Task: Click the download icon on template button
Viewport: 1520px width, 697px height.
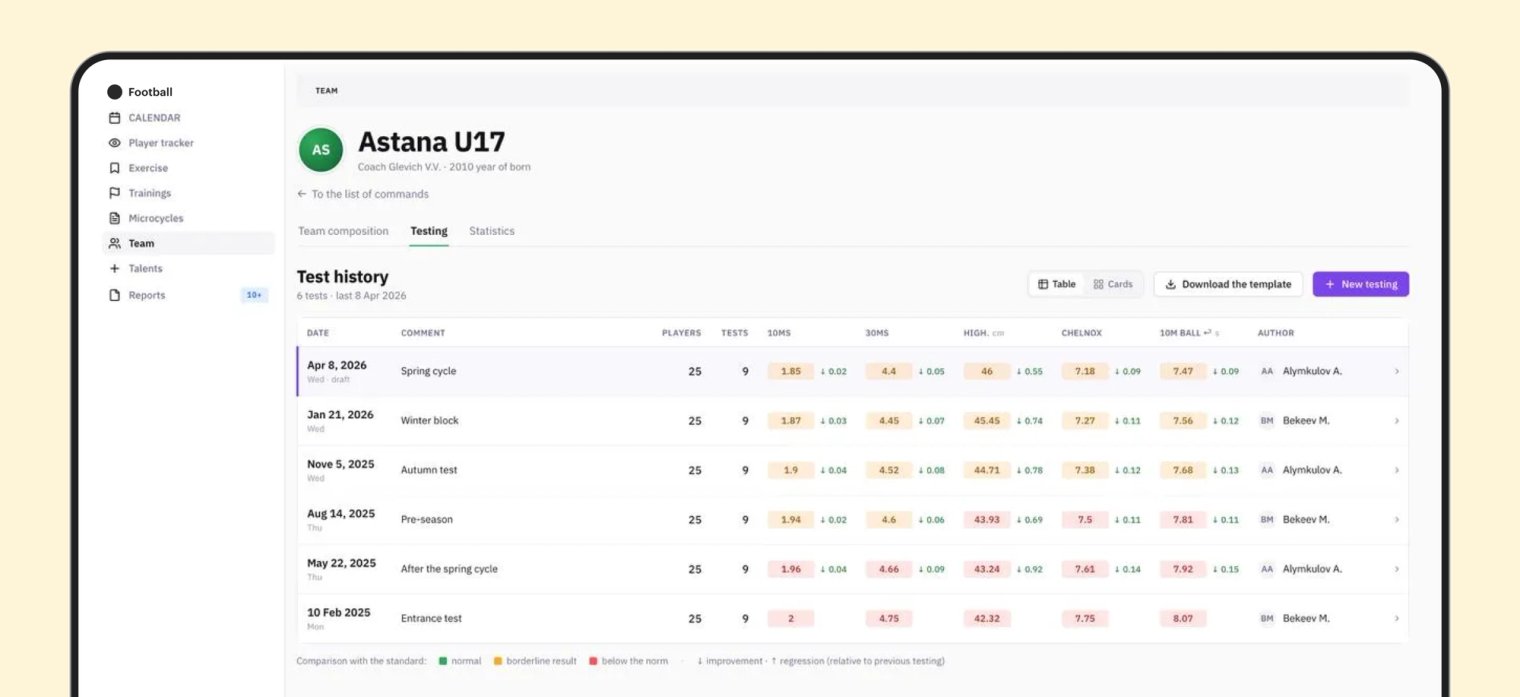Action: (1171, 284)
